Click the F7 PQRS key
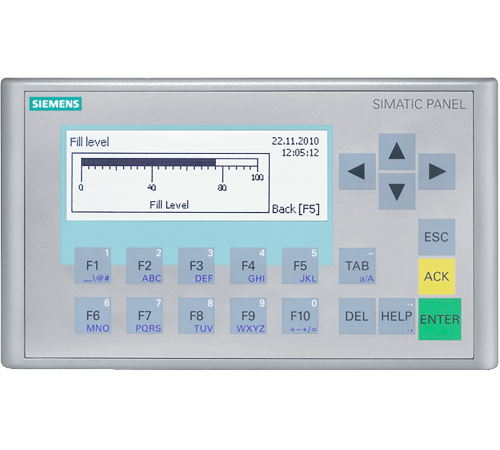 [145, 316]
